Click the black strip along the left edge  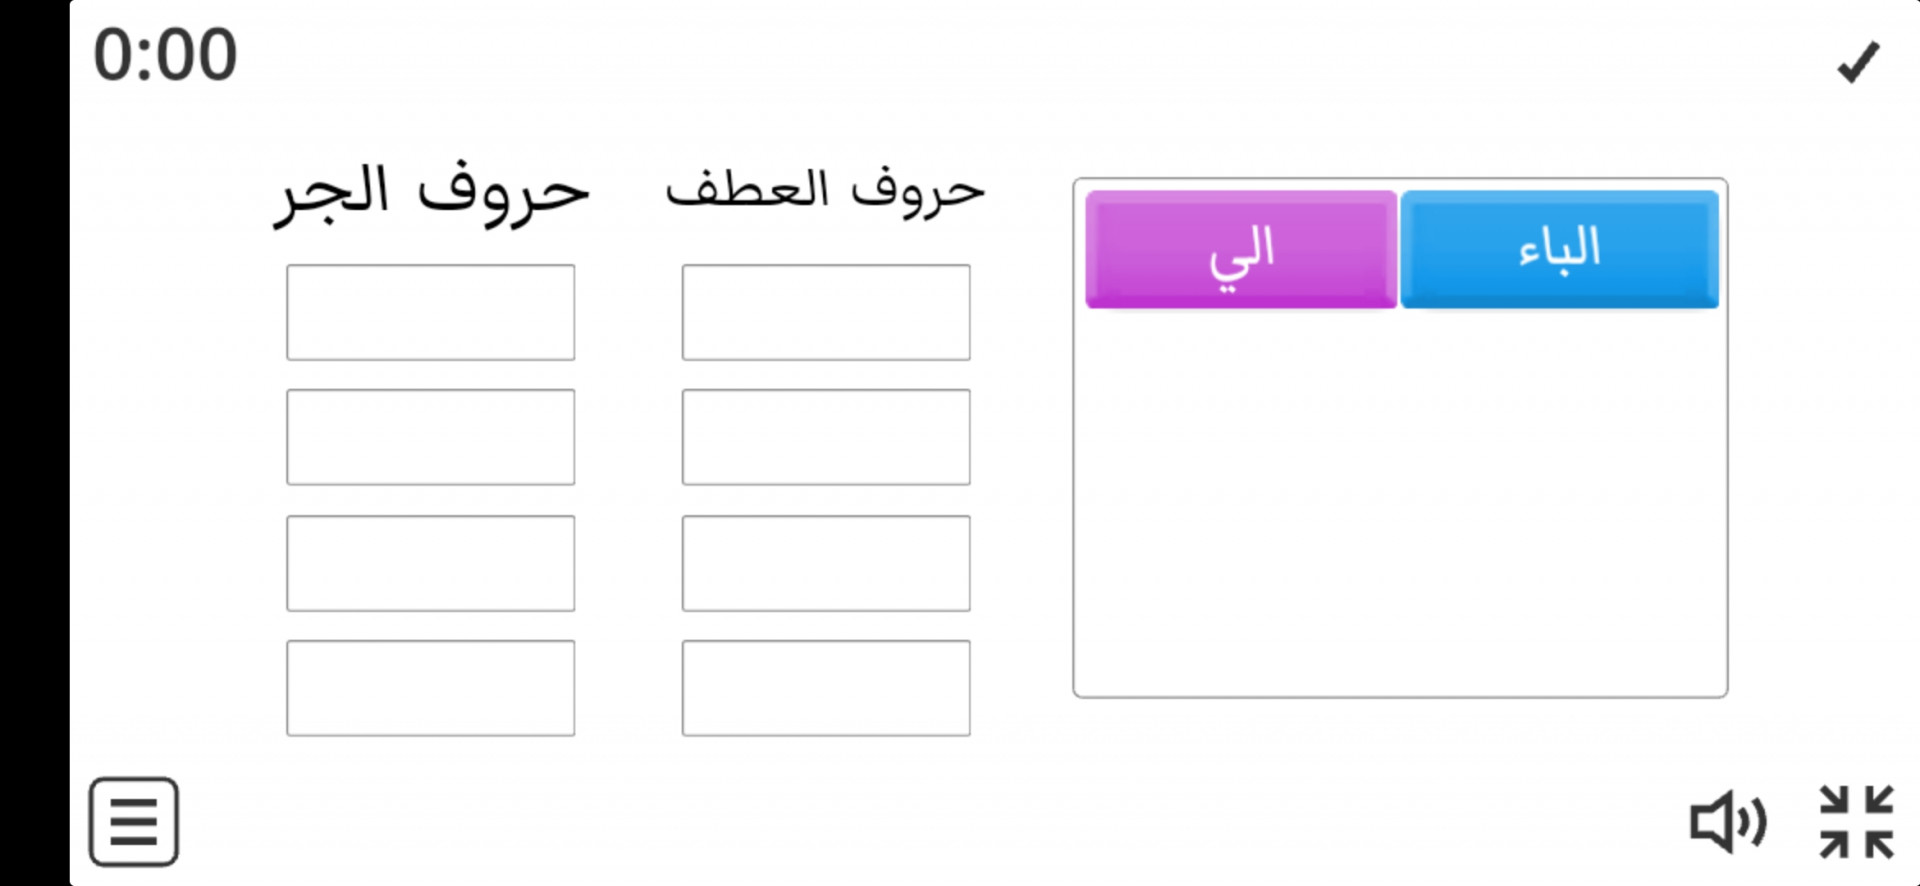pyautogui.click(x=34, y=443)
